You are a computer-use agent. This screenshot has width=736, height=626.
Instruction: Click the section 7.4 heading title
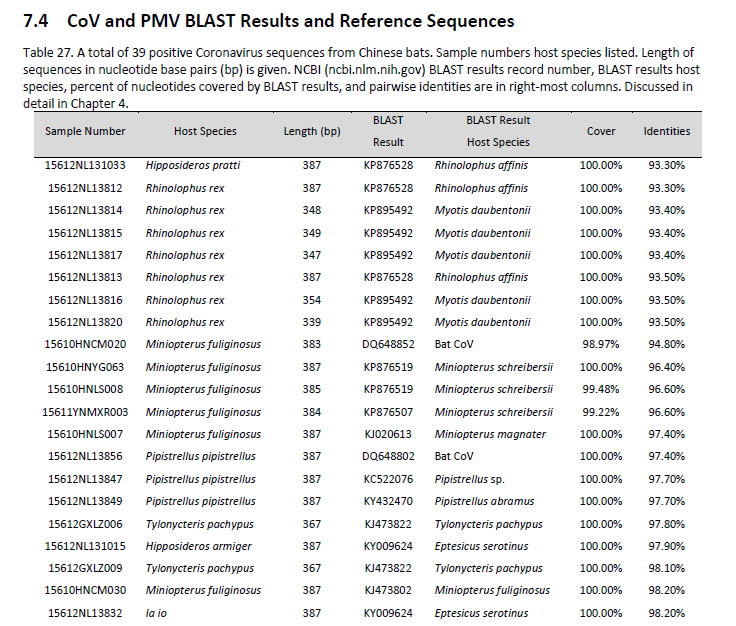coord(268,20)
